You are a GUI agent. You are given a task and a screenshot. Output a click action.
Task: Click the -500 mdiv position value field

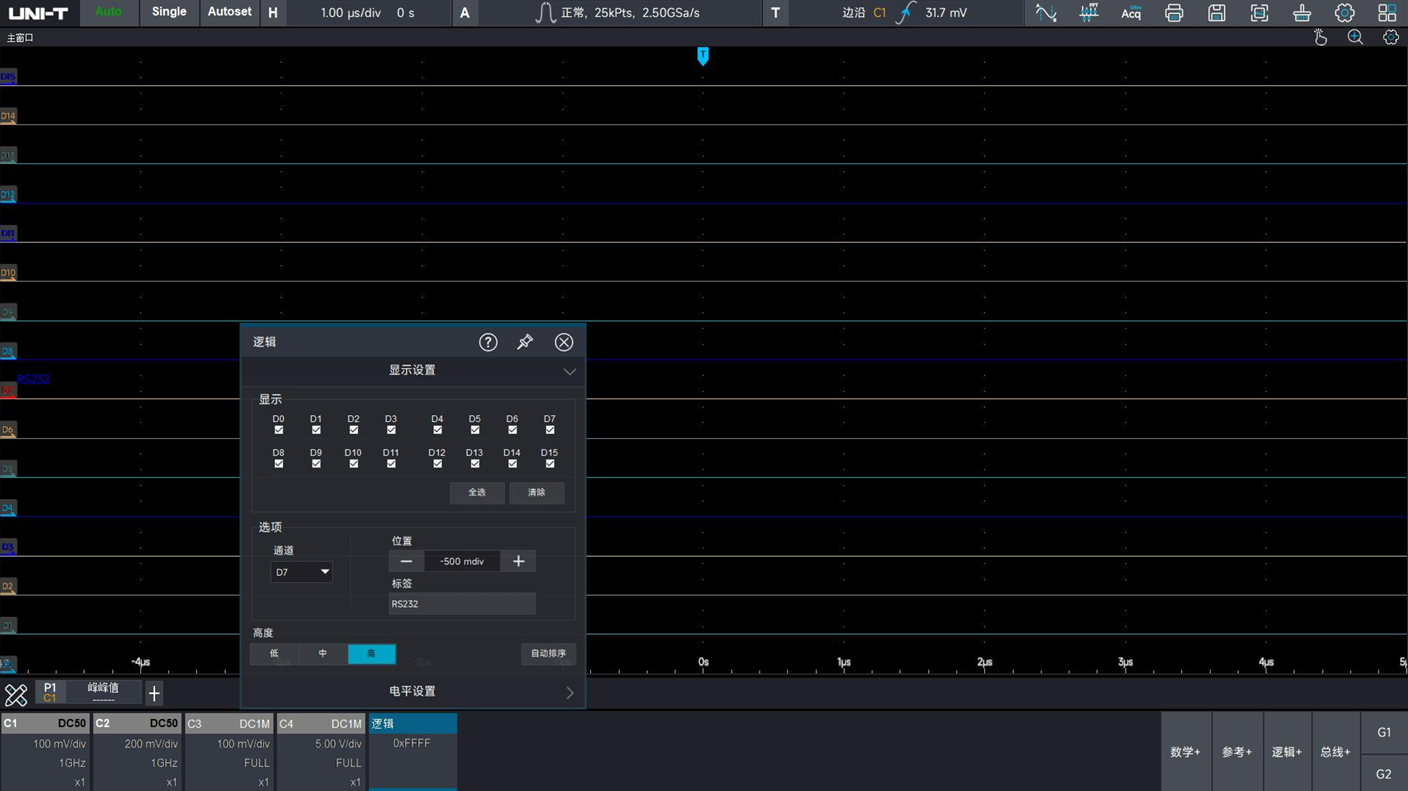click(x=462, y=561)
